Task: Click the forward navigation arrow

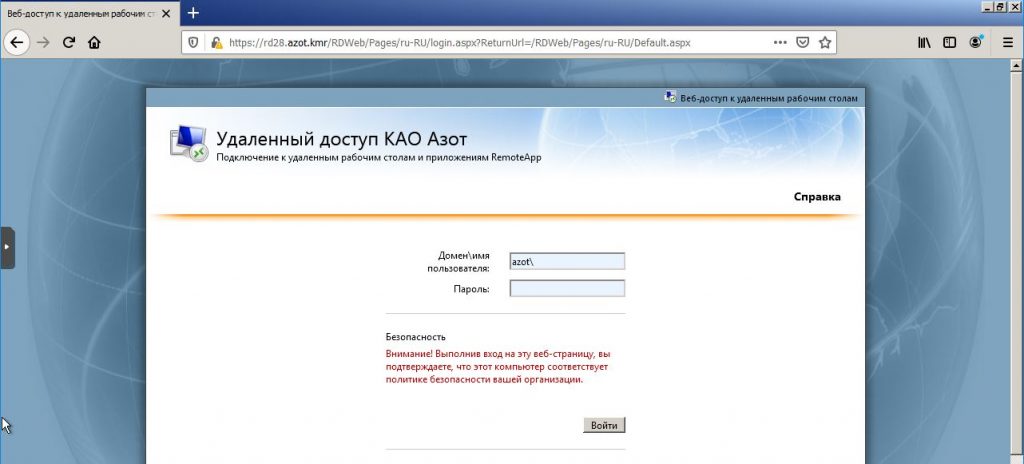Action: pos(43,42)
